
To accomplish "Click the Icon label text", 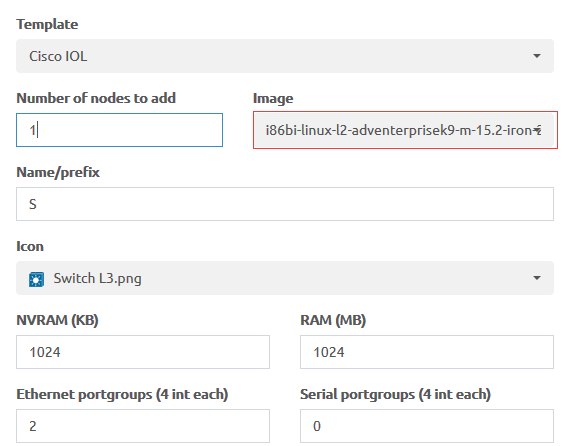I will click(x=30, y=246).
